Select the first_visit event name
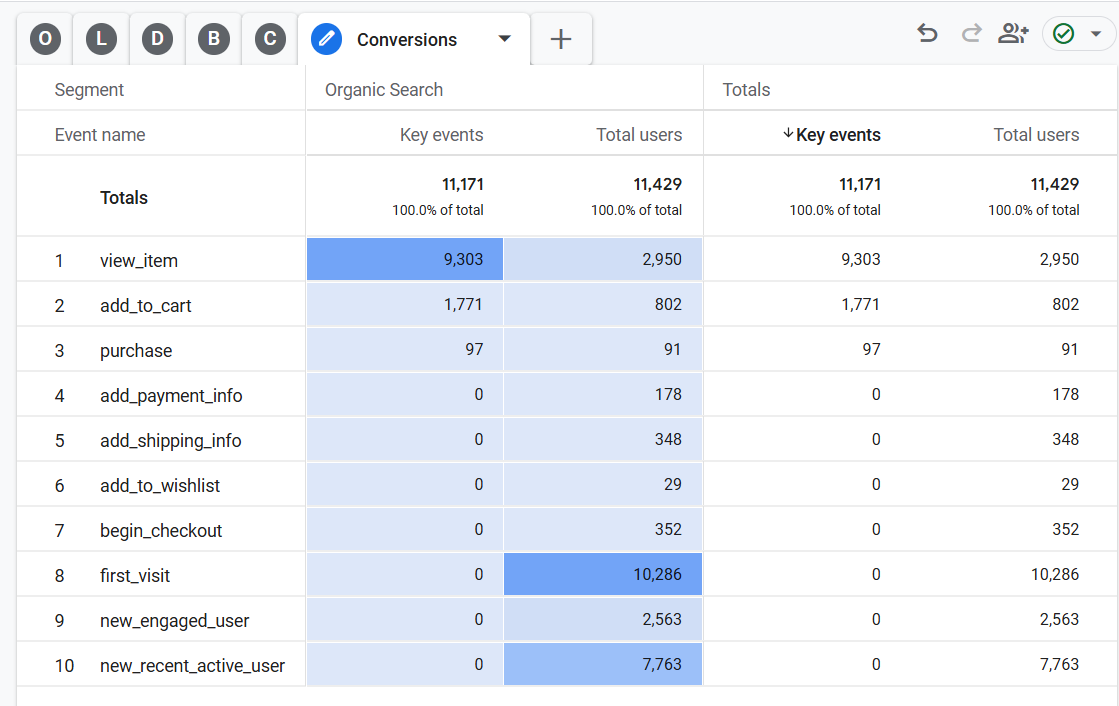Image resolution: width=1119 pixels, height=706 pixels. coord(135,575)
